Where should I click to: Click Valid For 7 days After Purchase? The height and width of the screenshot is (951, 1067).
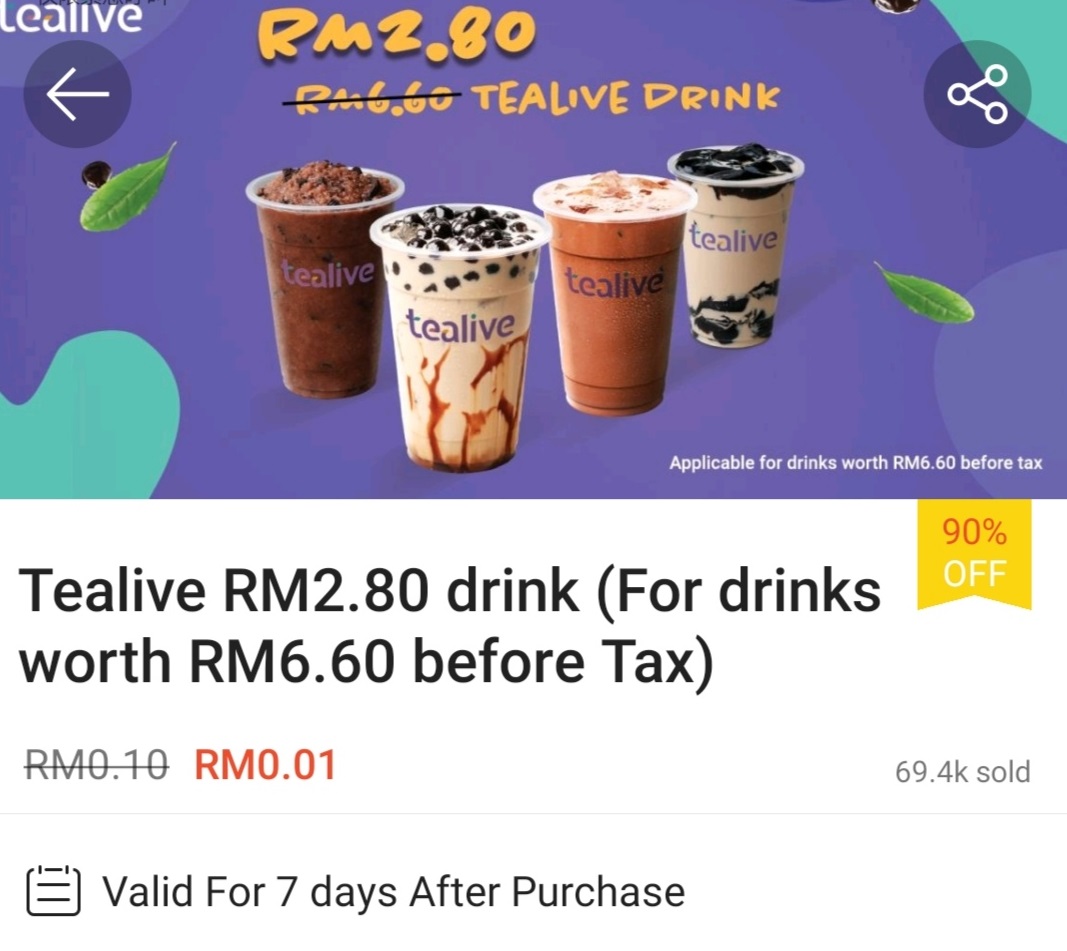click(x=393, y=891)
